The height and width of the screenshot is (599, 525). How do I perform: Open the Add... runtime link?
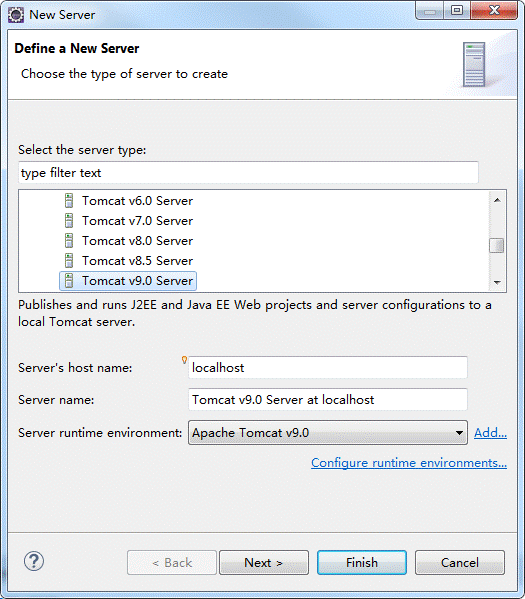(490, 433)
